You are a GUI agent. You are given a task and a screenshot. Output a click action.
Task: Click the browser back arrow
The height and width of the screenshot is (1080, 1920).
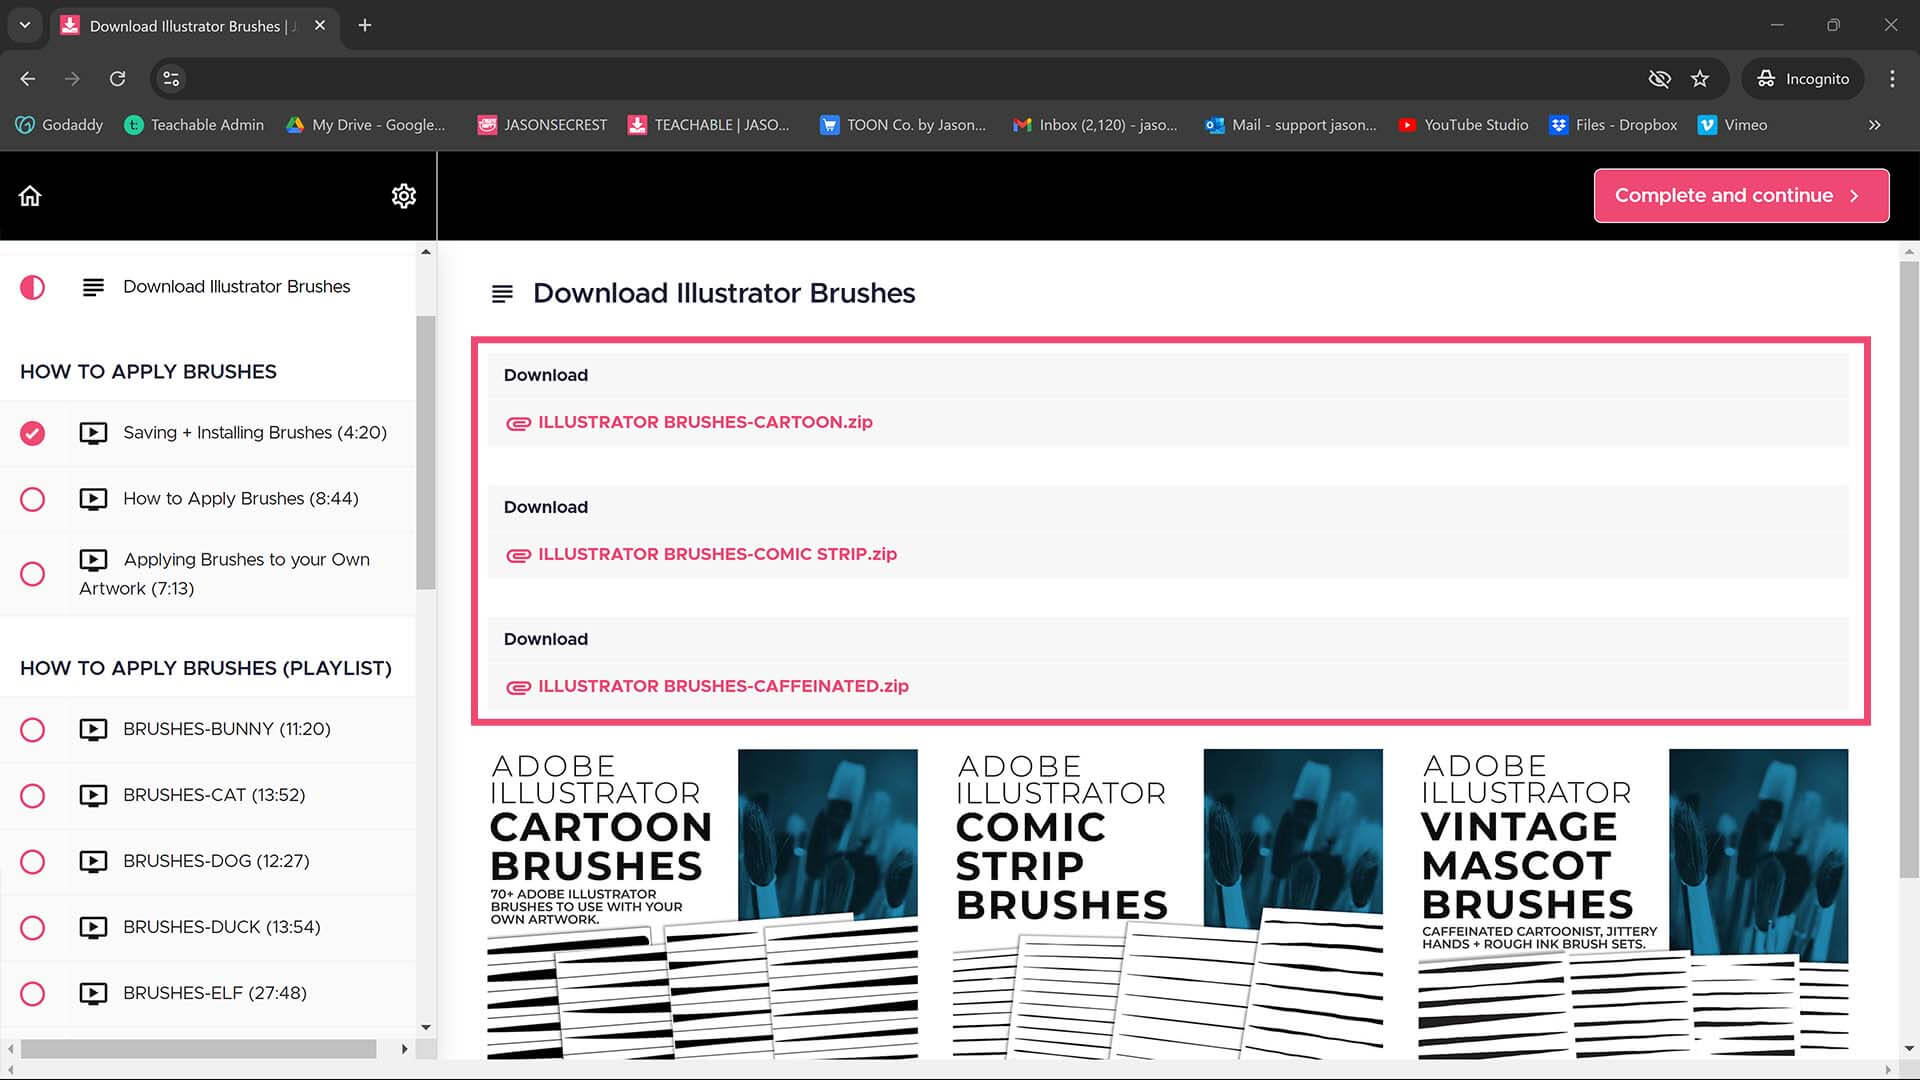click(x=28, y=79)
